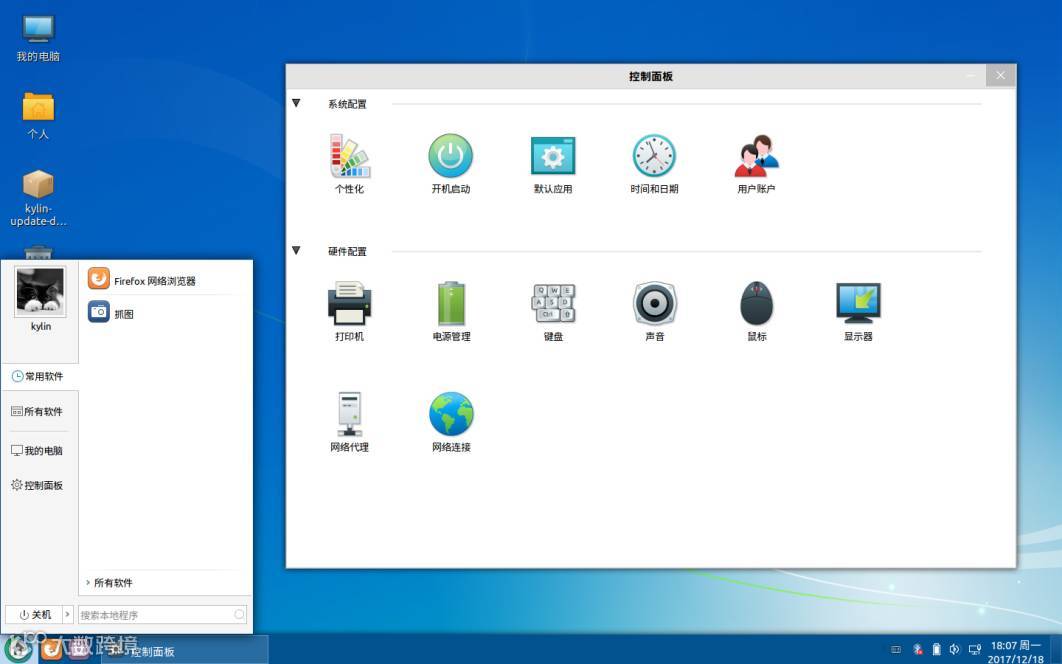This screenshot has height=664, width=1062.
Task: Select 控制面板 taskbar window button
Action: coord(185,651)
